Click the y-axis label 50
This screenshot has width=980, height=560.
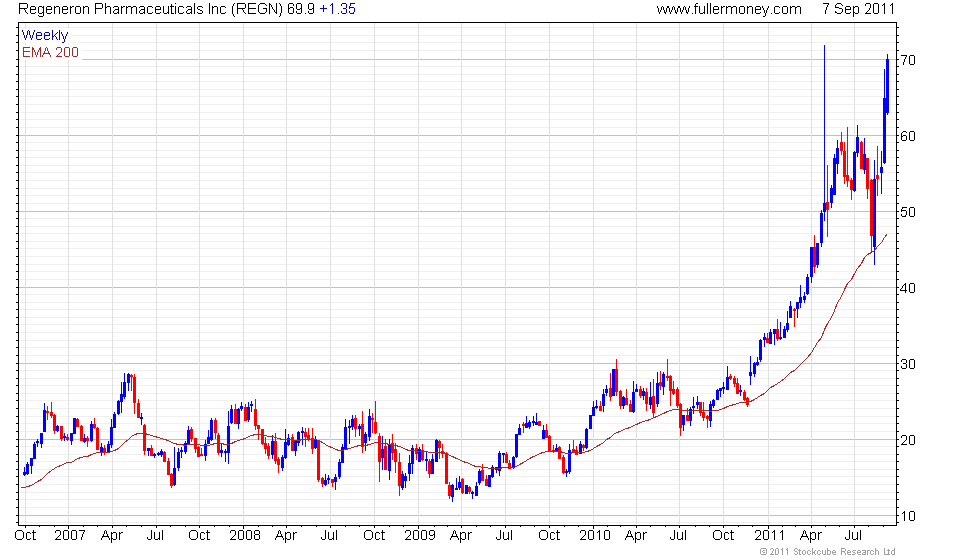click(908, 212)
